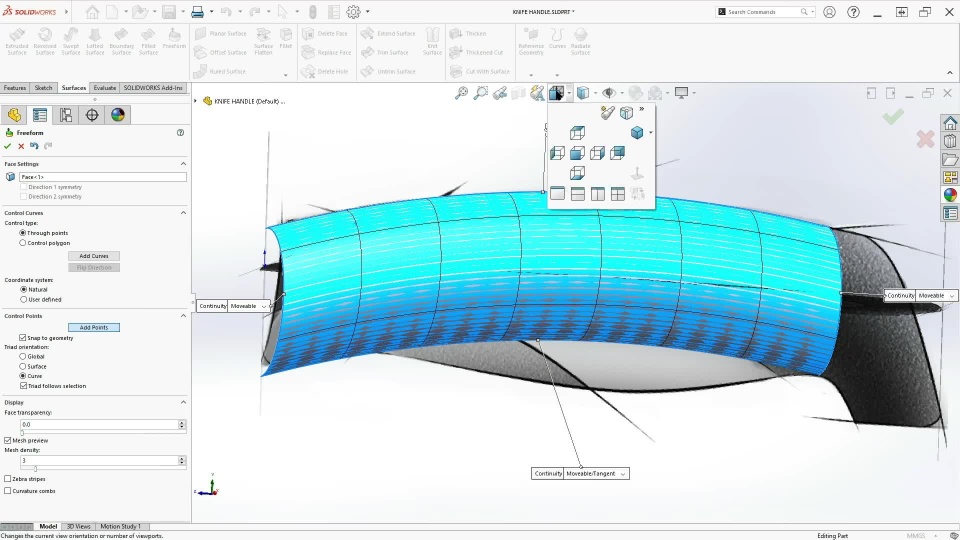960x540 pixels.
Task: Choose Four View viewport layout
Action: click(x=617, y=194)
